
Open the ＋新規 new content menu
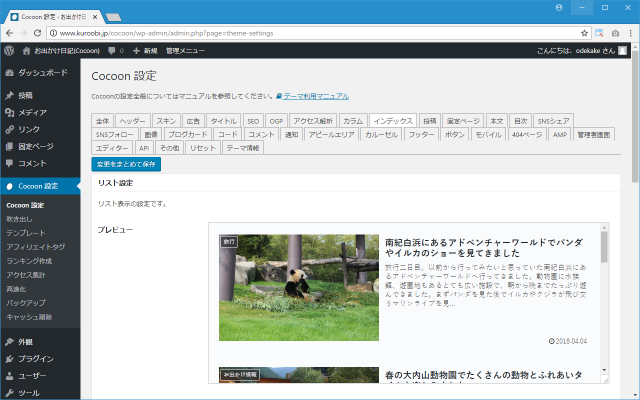pos(145,50)
